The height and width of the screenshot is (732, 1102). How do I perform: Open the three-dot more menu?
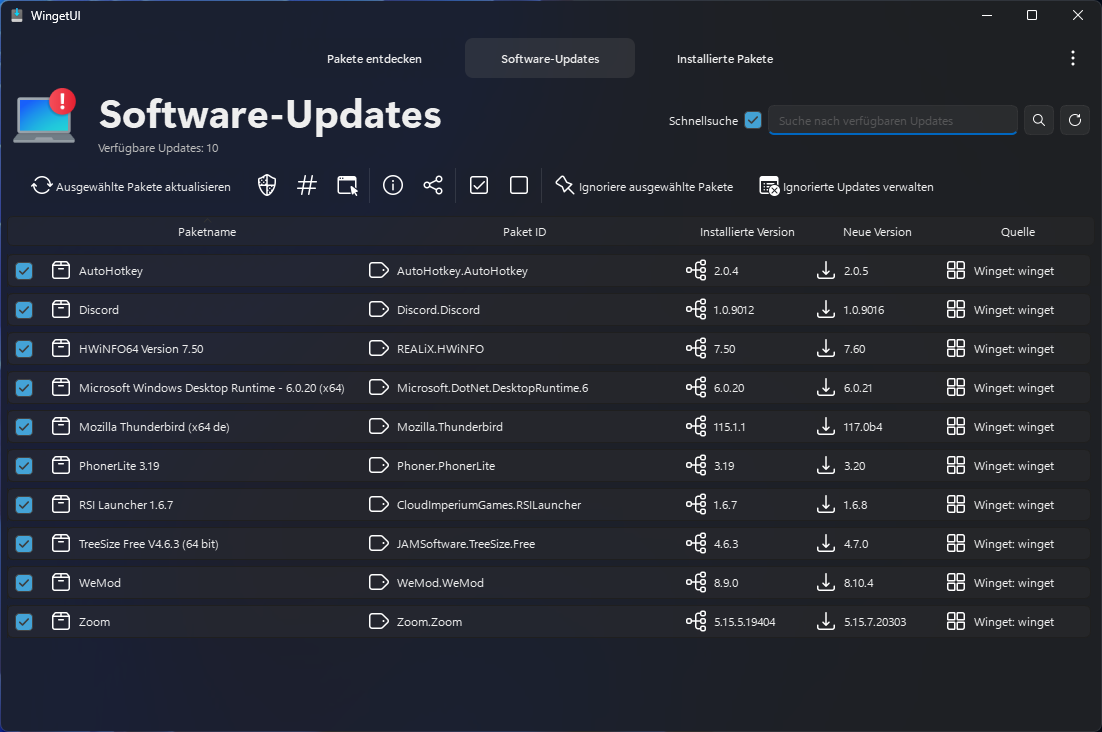pyautogui.click(x=1072, y=58)
